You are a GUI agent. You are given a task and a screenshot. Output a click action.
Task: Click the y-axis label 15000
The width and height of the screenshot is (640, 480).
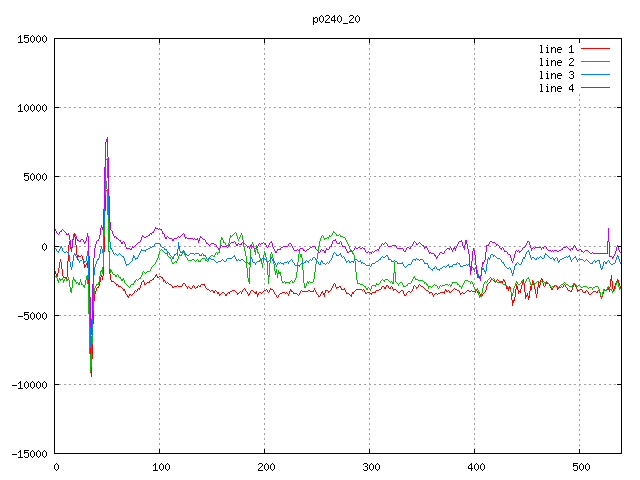32,39
